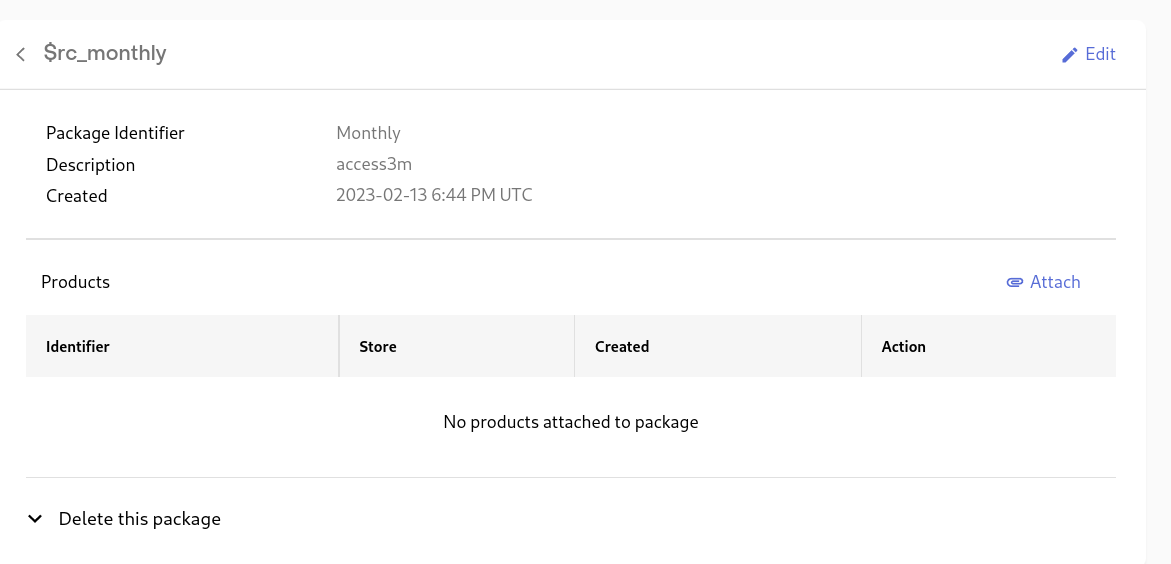Click the $rc_monthly page title
The image size is (1171, 564).
click(105, 53)
